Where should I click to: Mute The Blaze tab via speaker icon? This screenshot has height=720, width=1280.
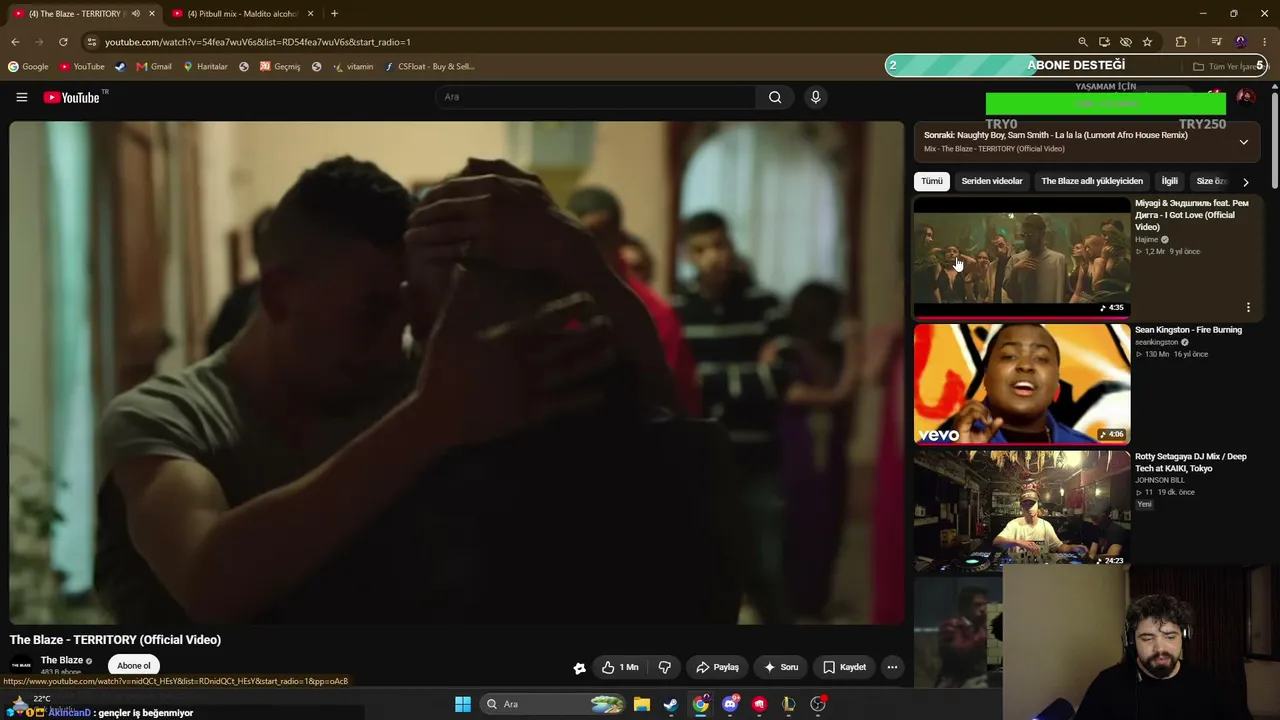click(135, 14)
